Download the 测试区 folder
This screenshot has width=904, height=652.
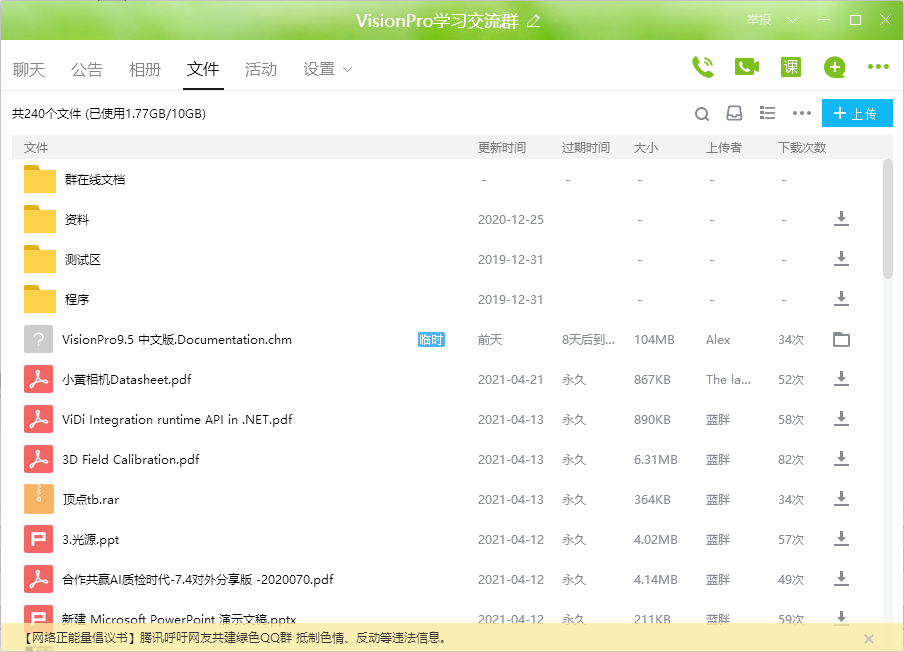click(841, 258)
